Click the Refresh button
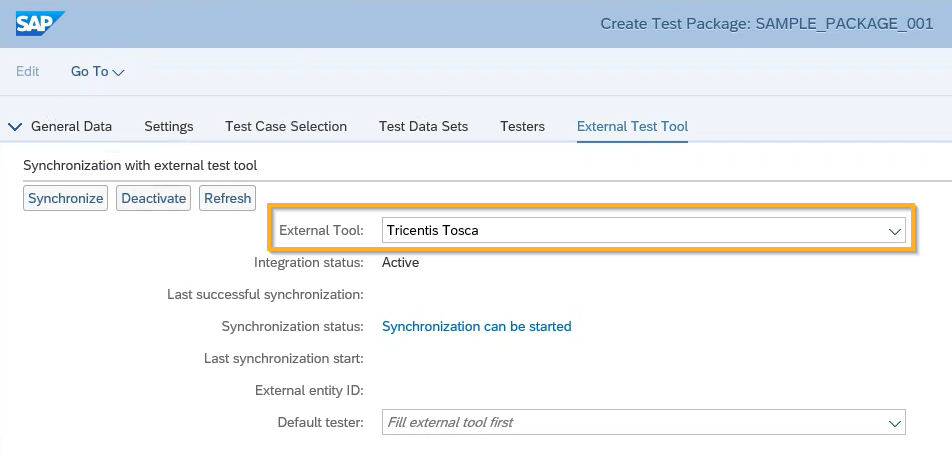The height and width of the screenshot is (454, 952). pos(228,198)
